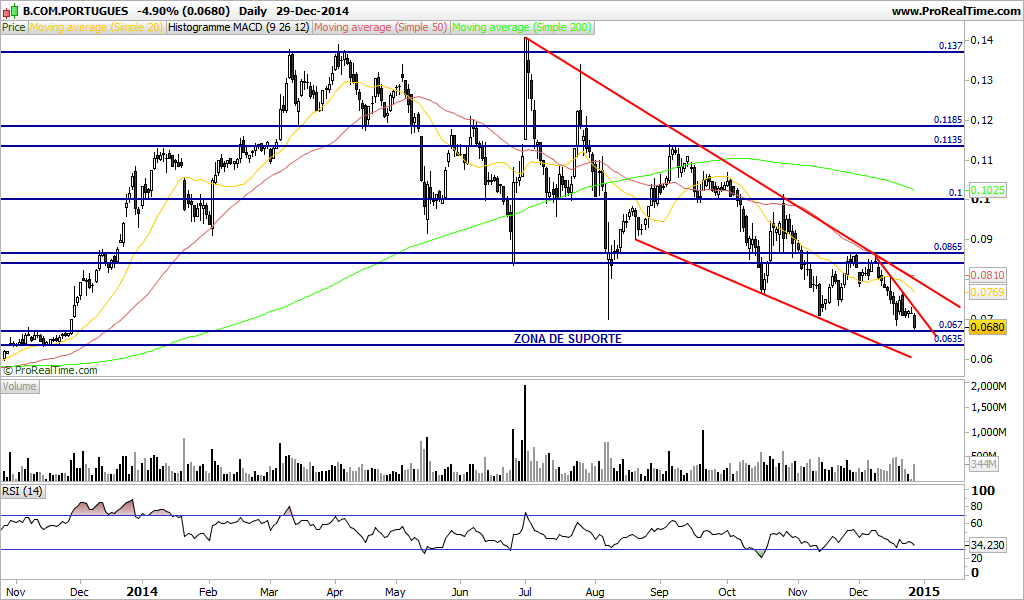Click the 34.230 RSI value tag
This screenshot has width=1024, height=600.
click(x=987, y=545)
